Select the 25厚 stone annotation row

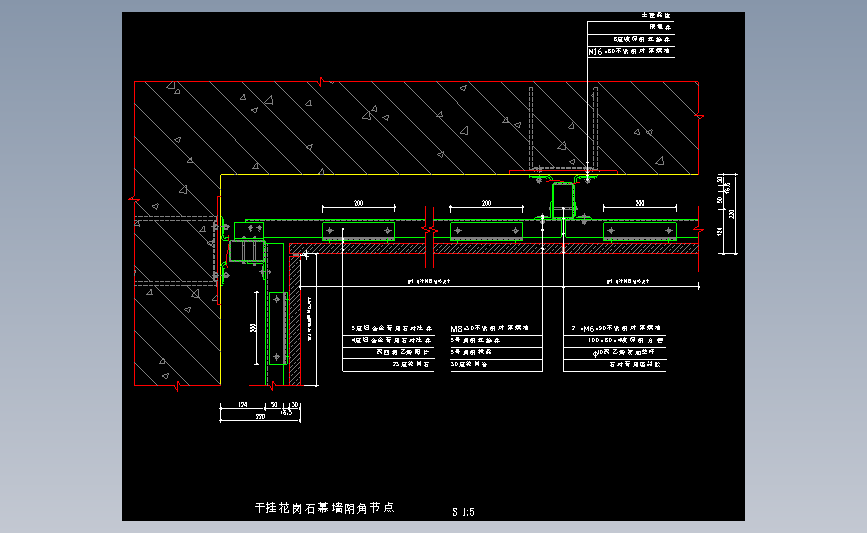411,364
